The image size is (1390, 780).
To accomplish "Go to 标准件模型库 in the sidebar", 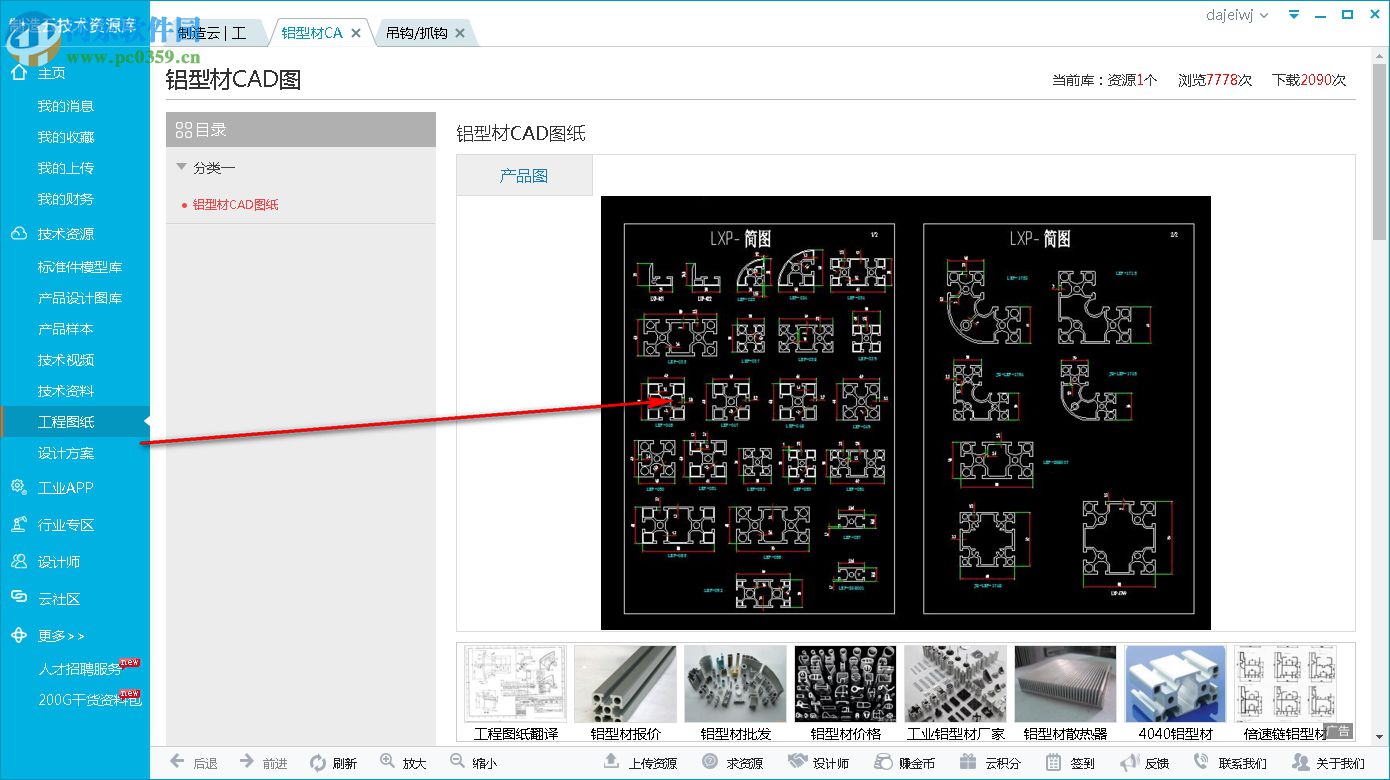I will tap(80, 267).
